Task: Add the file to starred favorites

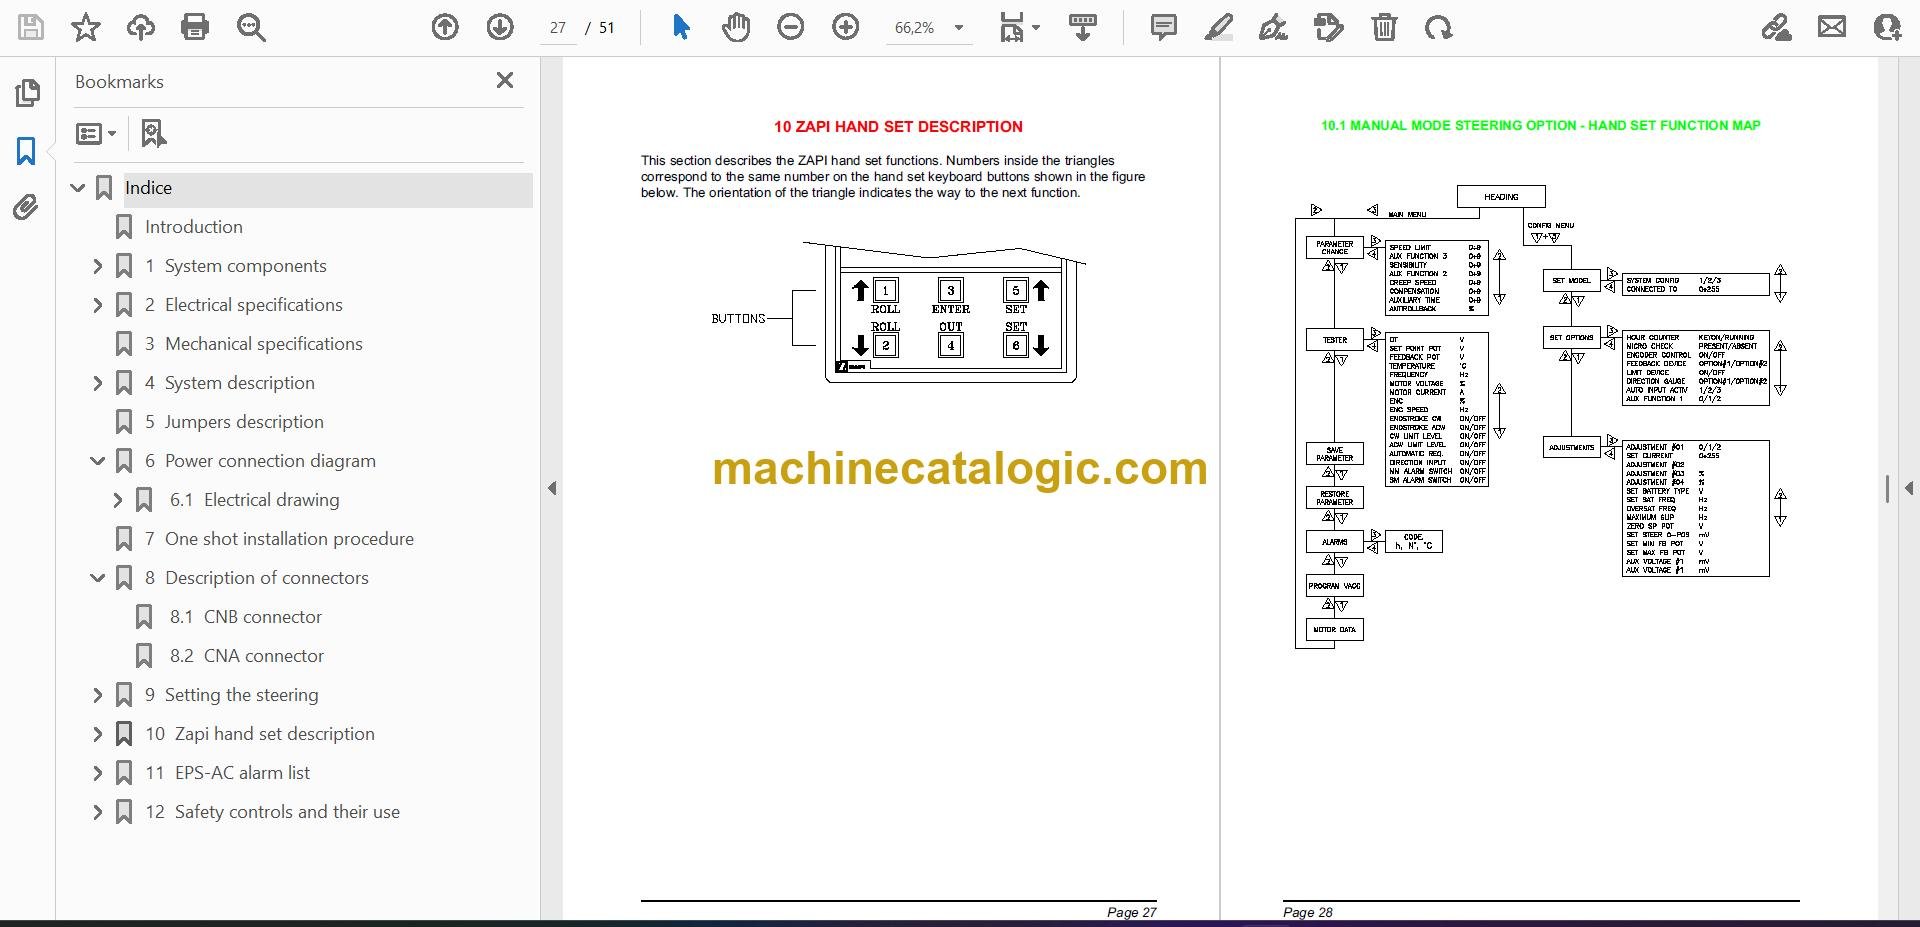Action: click(x=86, y=27)
